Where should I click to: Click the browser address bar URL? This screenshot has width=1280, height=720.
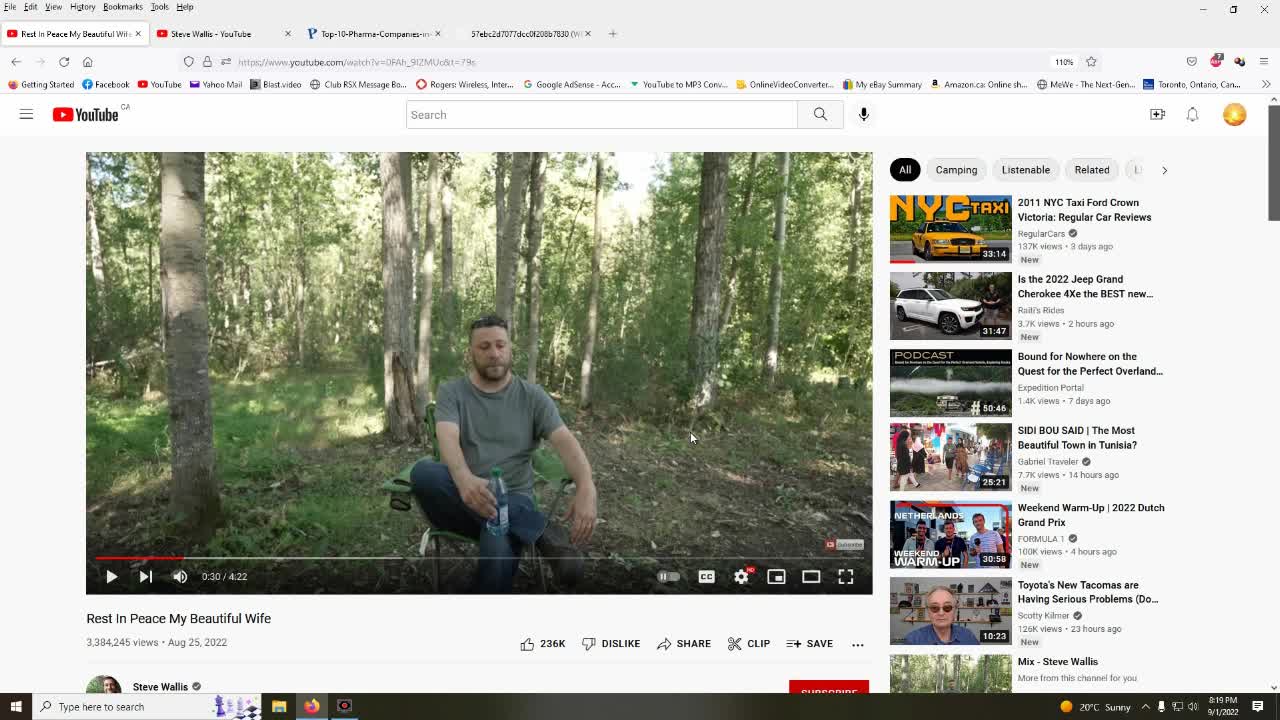pos(357,62)
